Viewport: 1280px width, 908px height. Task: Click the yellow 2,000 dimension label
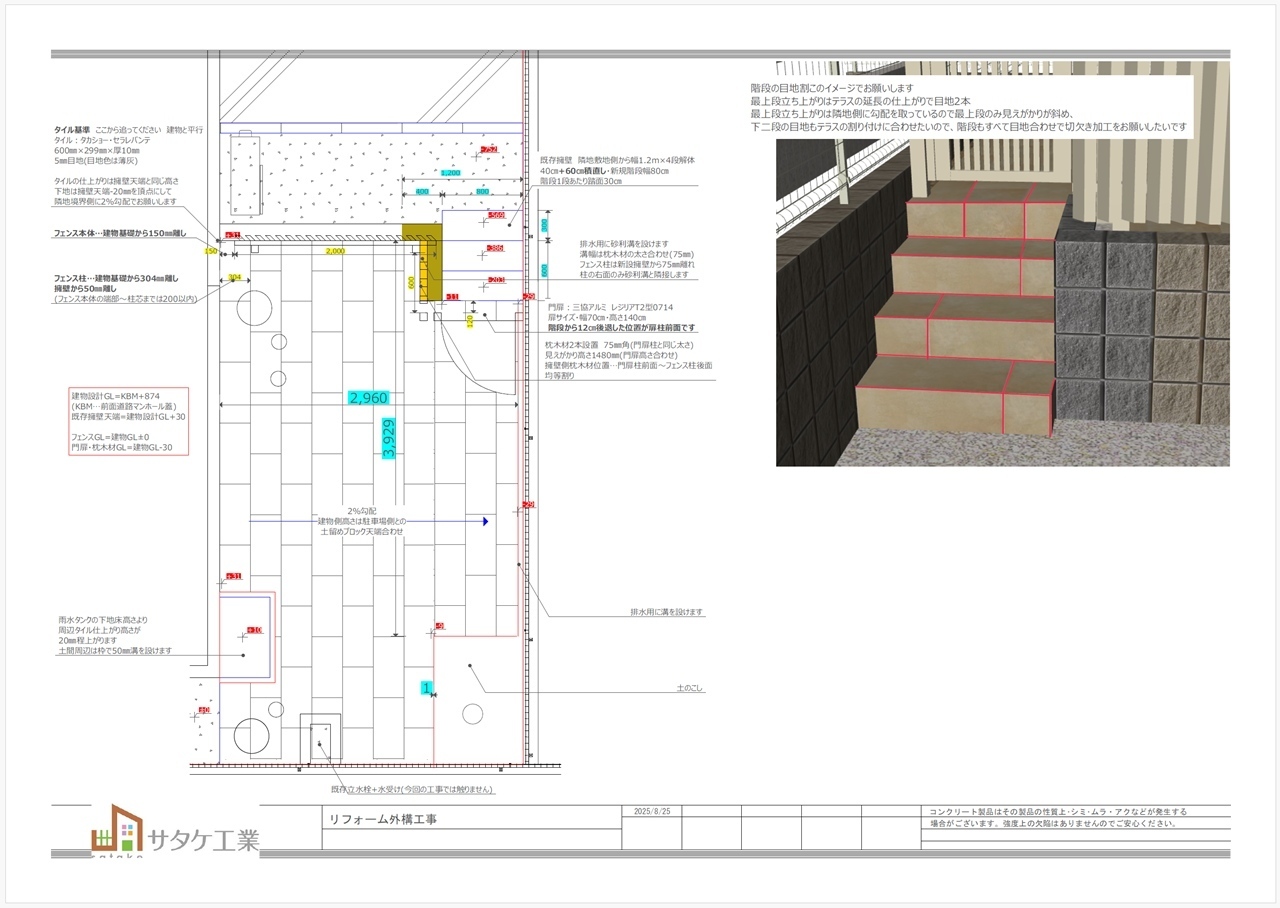334,252
